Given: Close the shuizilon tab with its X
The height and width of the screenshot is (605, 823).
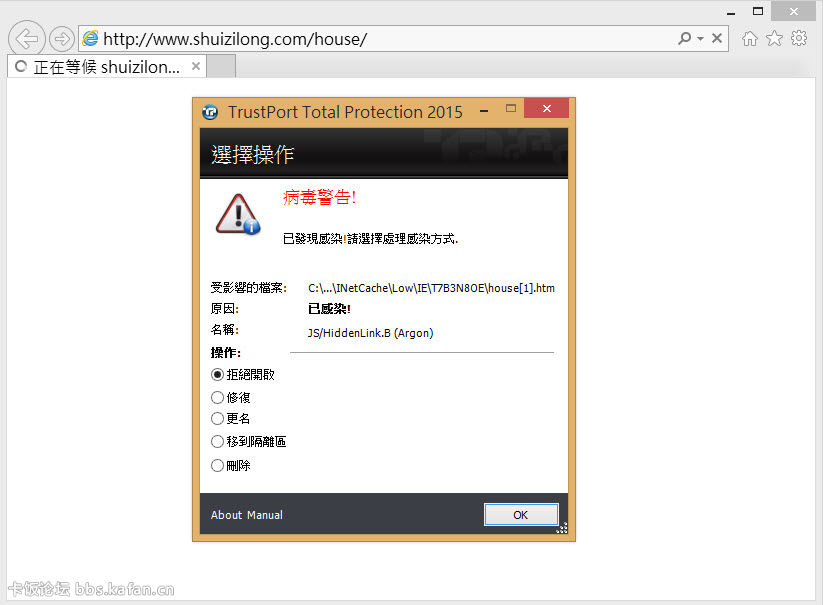Looking at the screenshot, I should 196,66.
